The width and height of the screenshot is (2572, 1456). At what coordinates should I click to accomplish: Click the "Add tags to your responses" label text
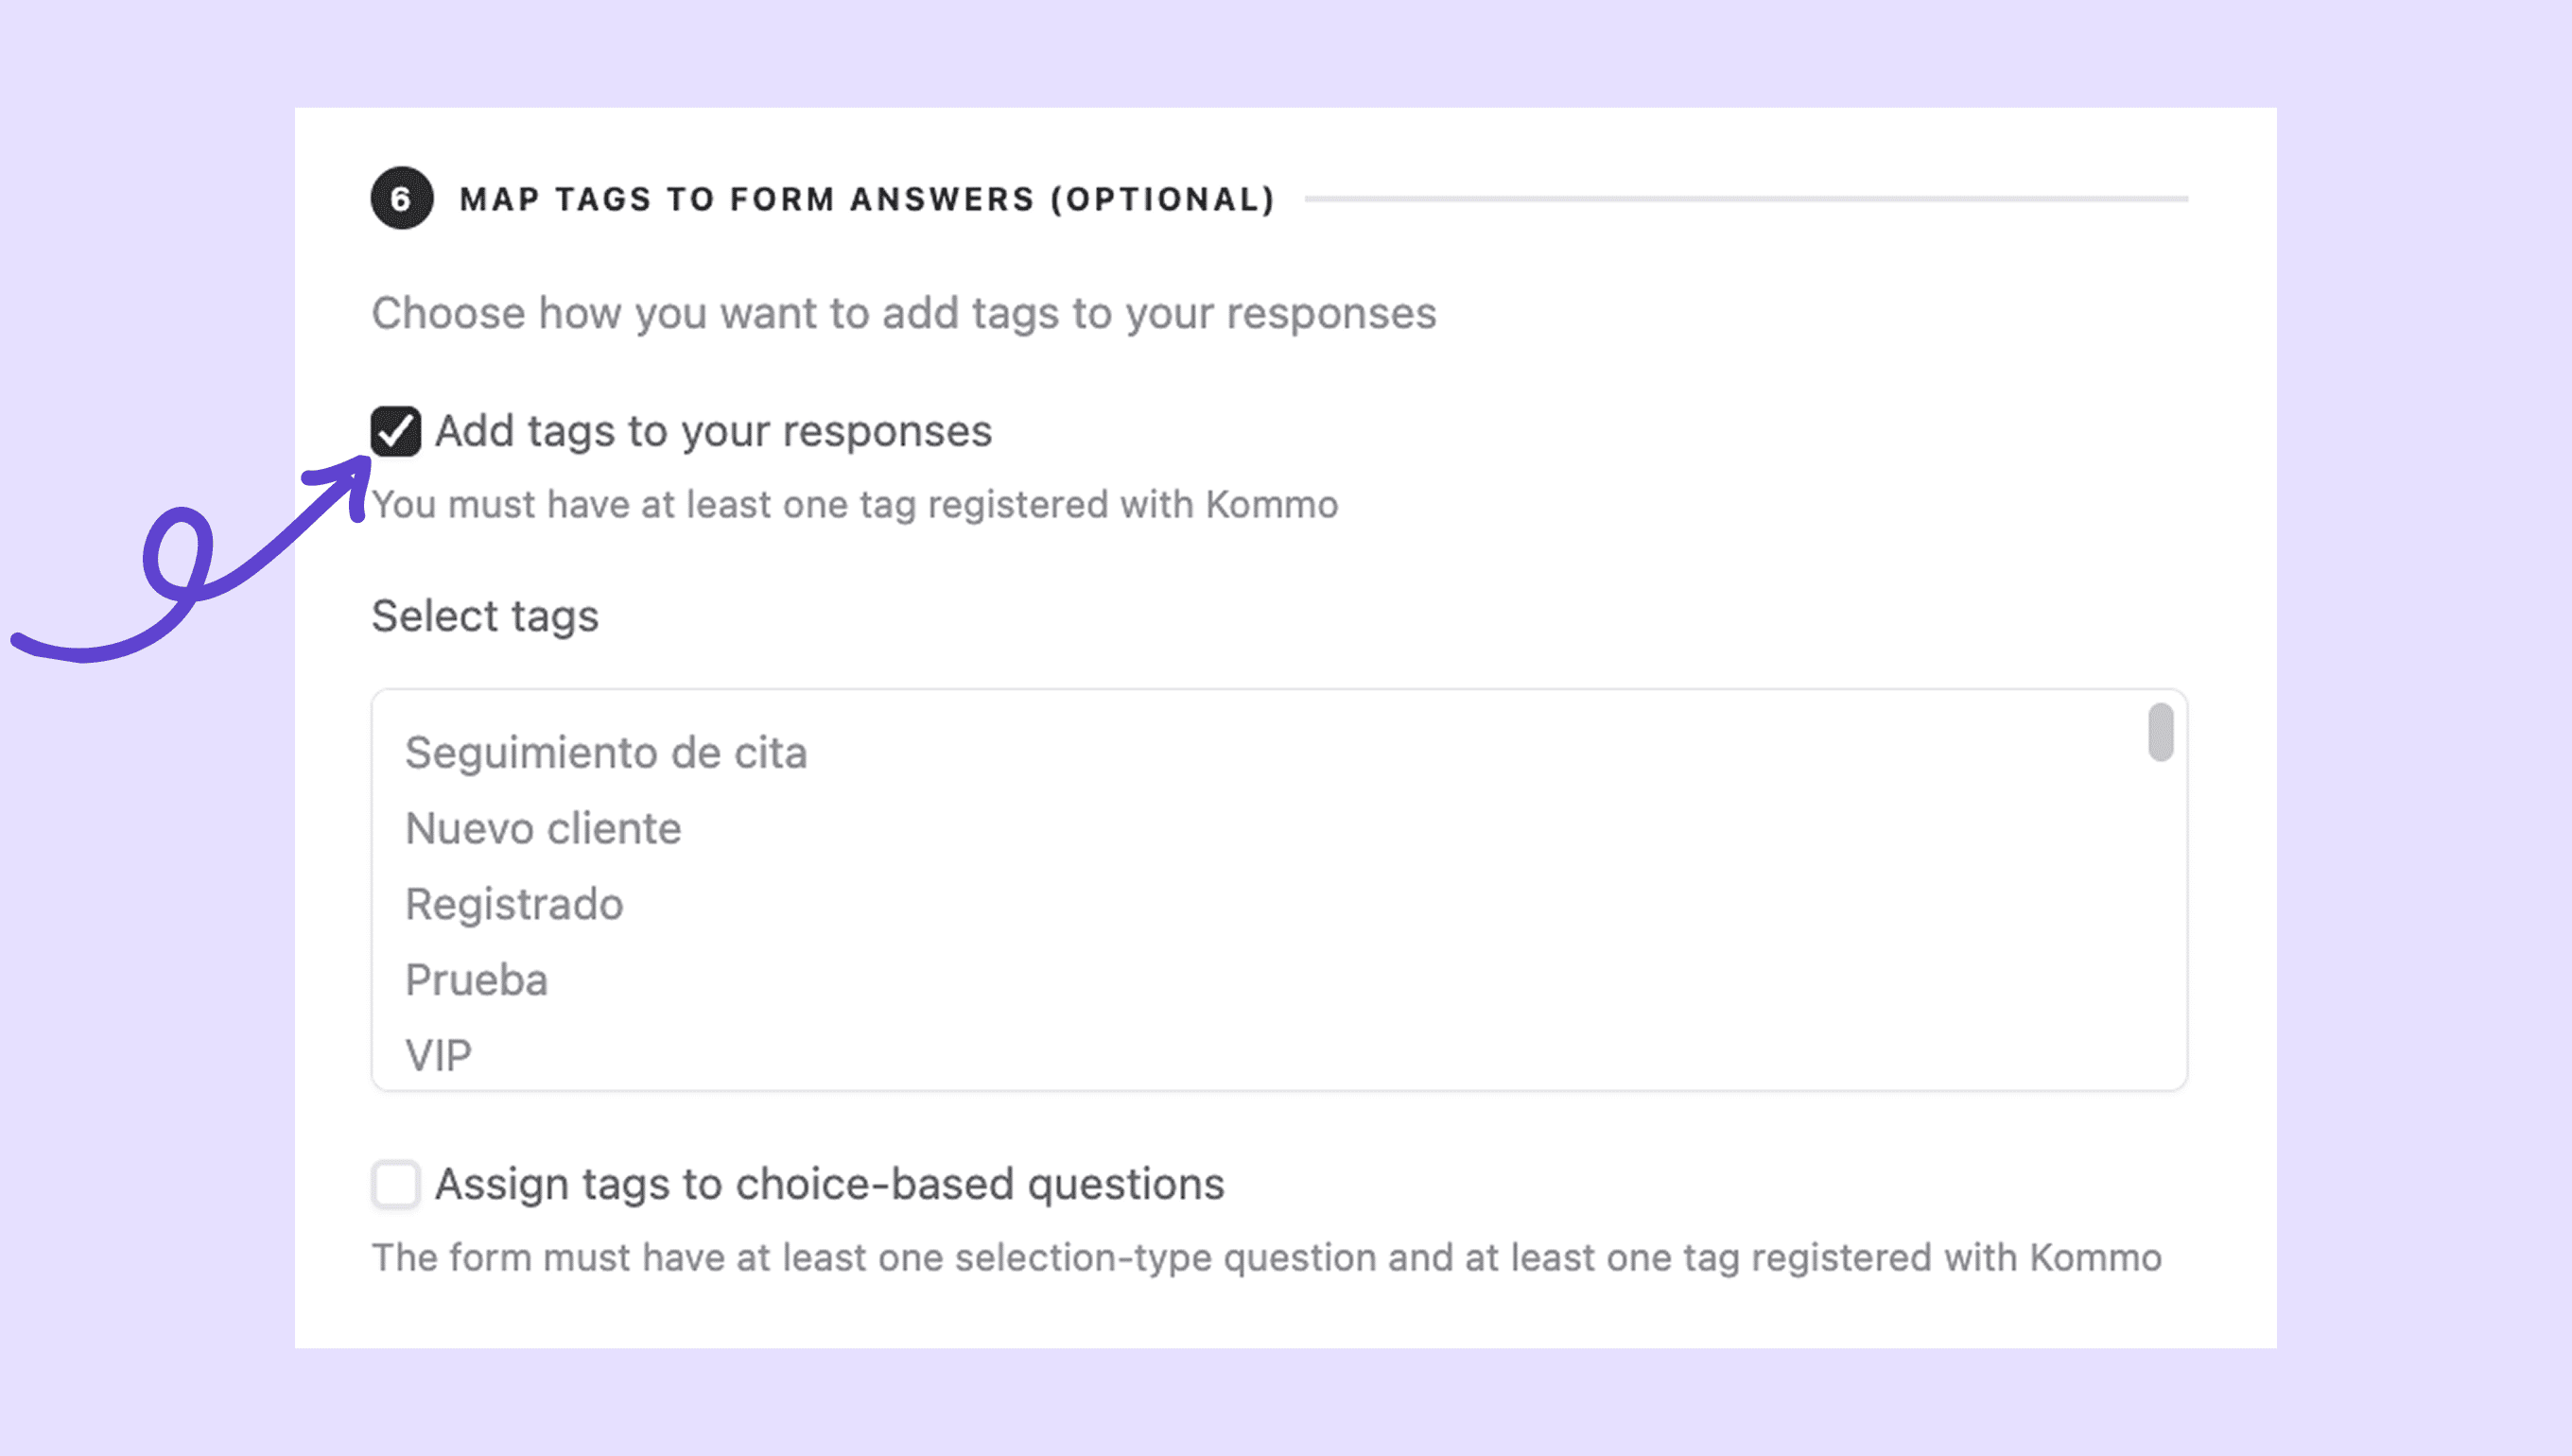(x=713, y=431)
